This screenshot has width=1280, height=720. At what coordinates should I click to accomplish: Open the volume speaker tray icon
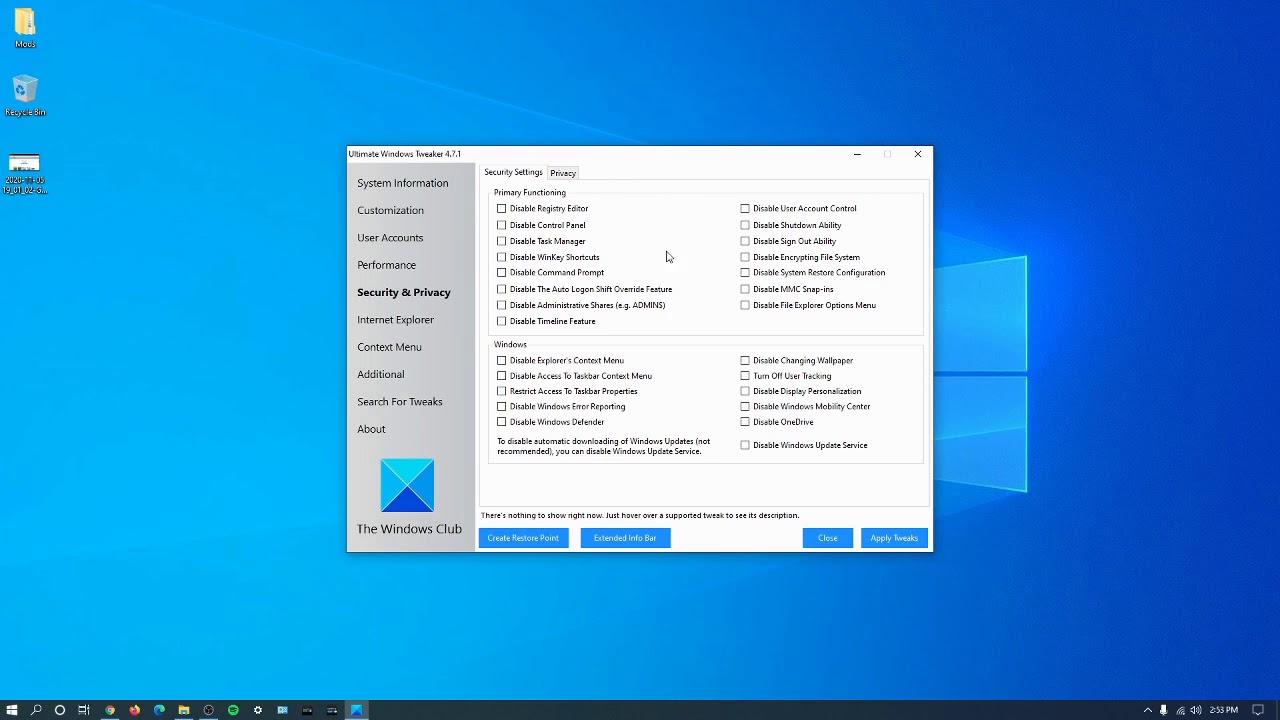point(1196,710)
